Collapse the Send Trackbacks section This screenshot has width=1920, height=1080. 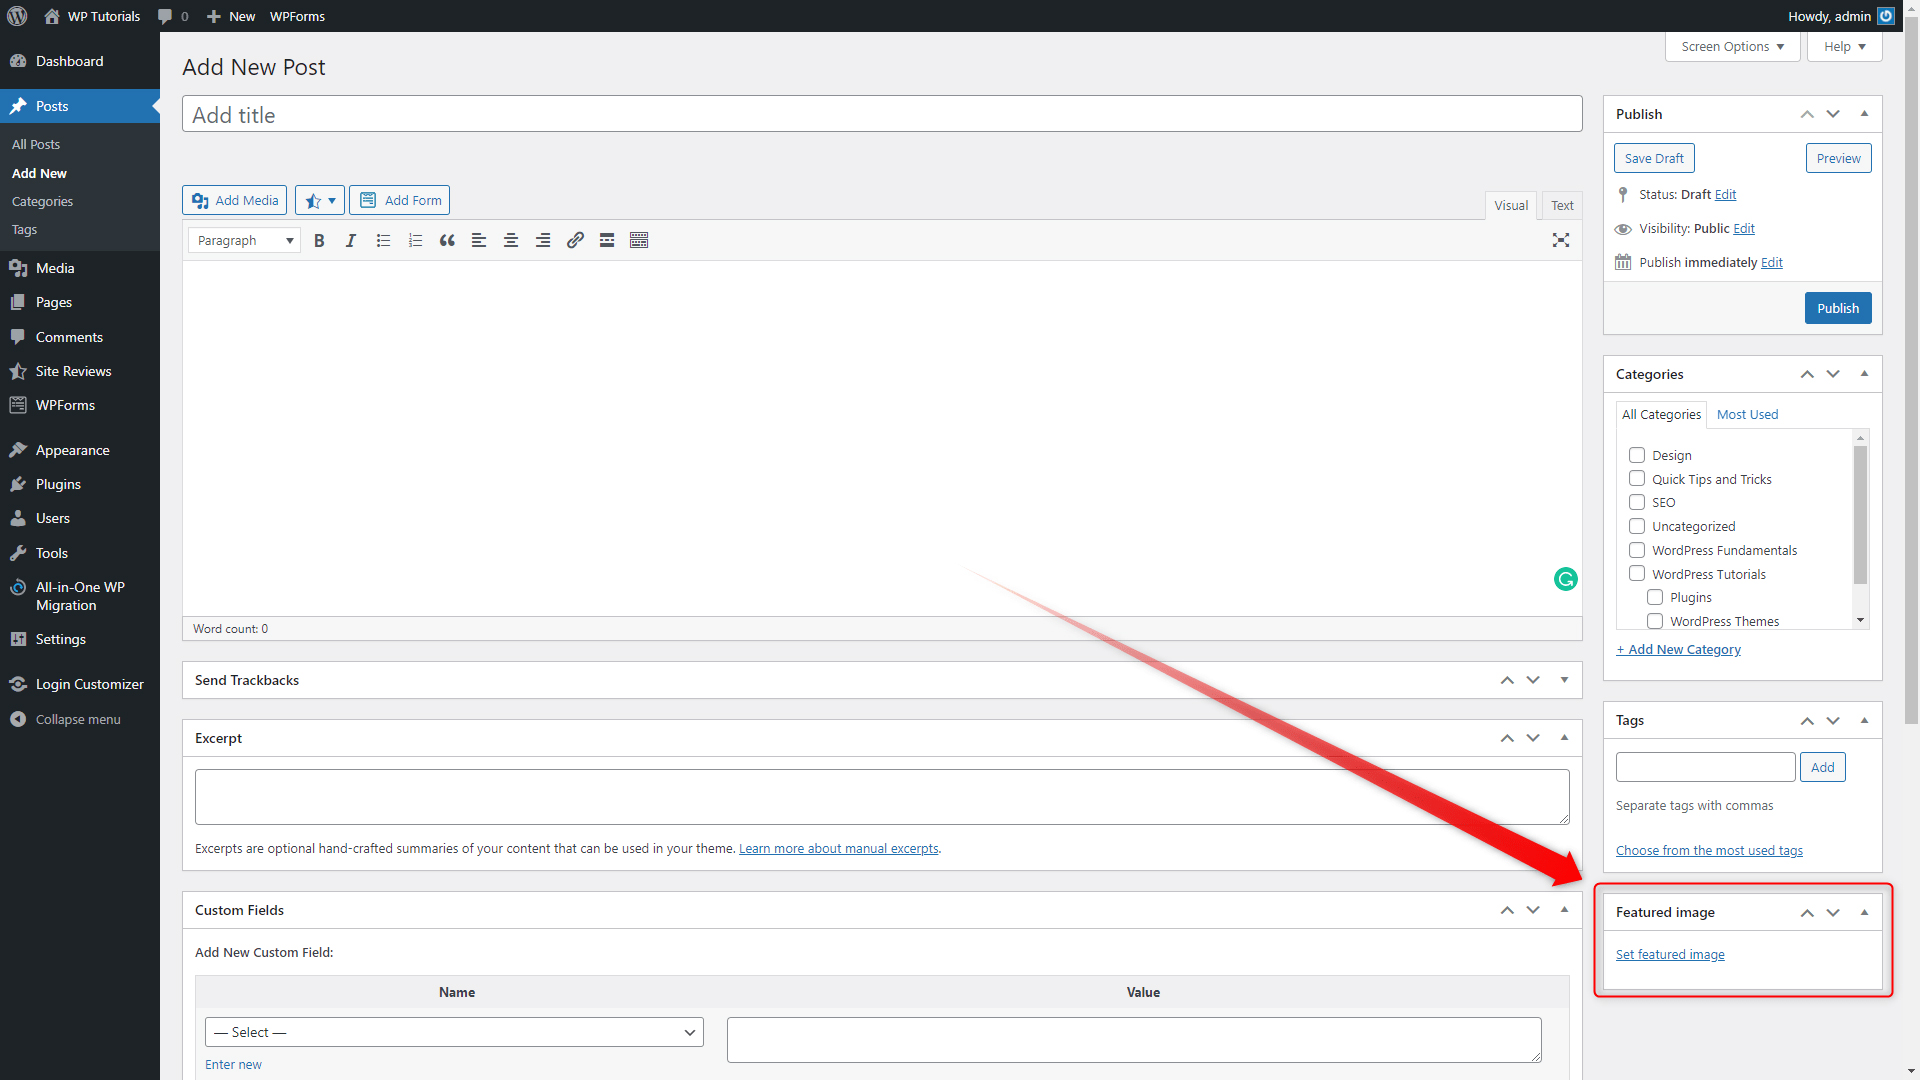(x=1564, y=680)
